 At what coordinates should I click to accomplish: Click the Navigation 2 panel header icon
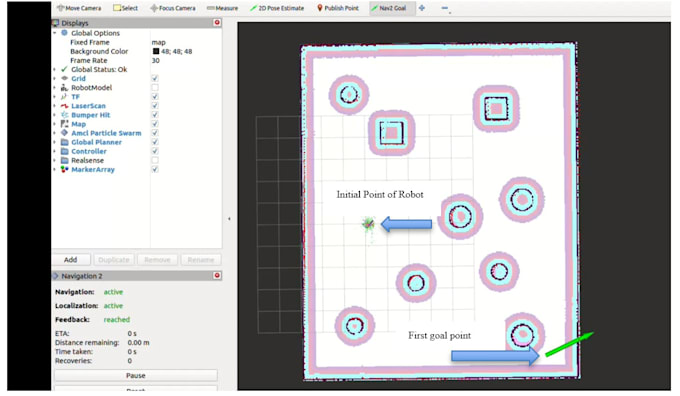point(56,276)
